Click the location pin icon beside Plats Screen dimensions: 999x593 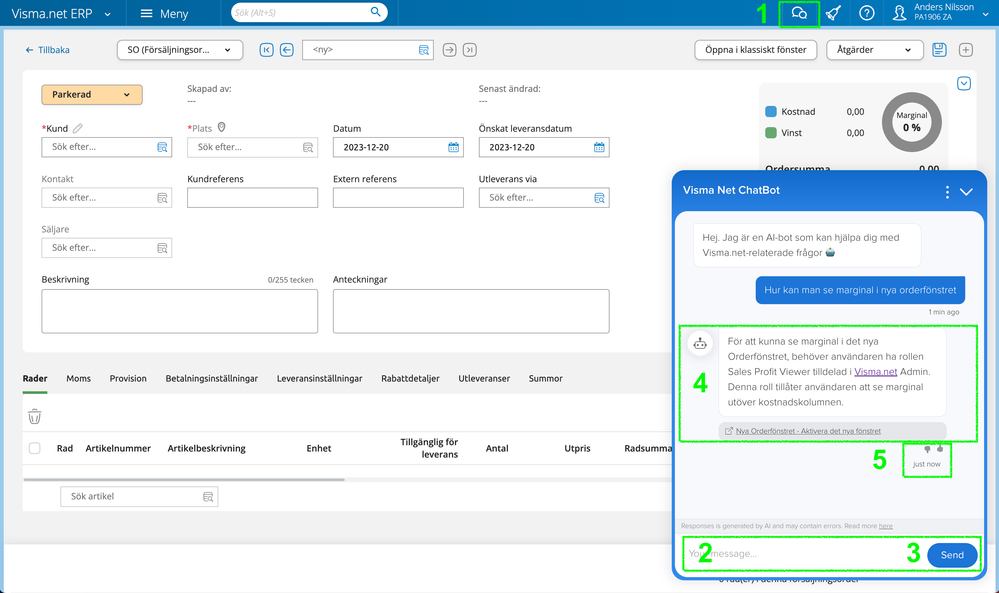coord(221,127)
